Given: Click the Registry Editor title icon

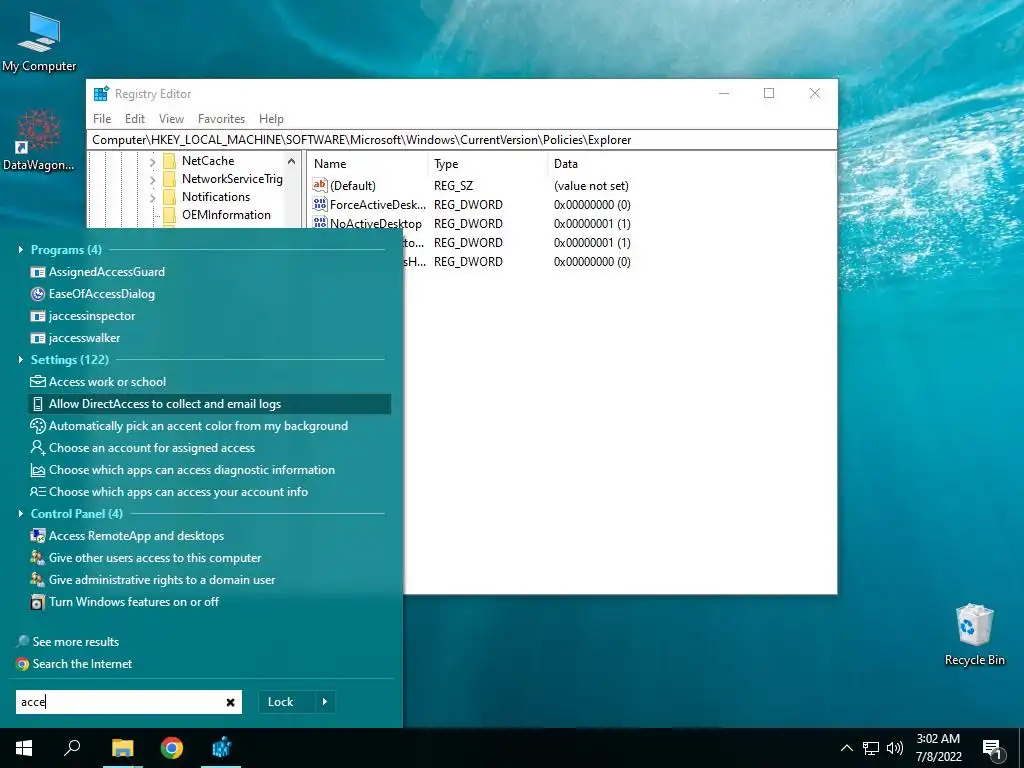Looking at the screenshot, I should point(101,94).
